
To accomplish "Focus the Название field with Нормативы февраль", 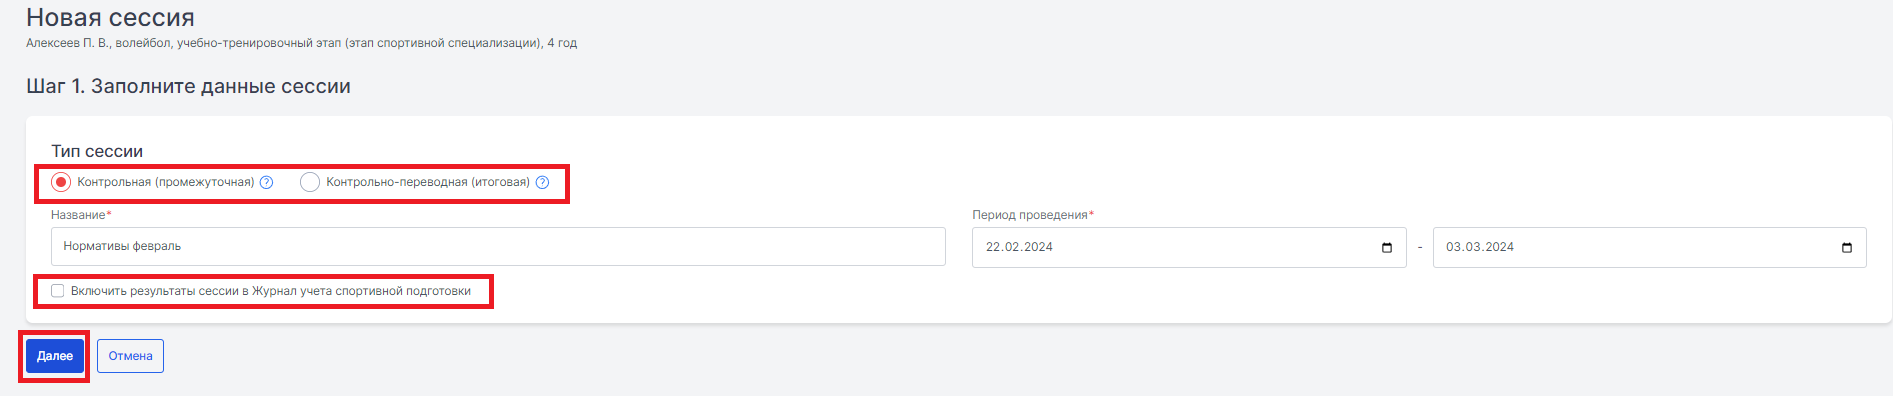I will 498,246.
